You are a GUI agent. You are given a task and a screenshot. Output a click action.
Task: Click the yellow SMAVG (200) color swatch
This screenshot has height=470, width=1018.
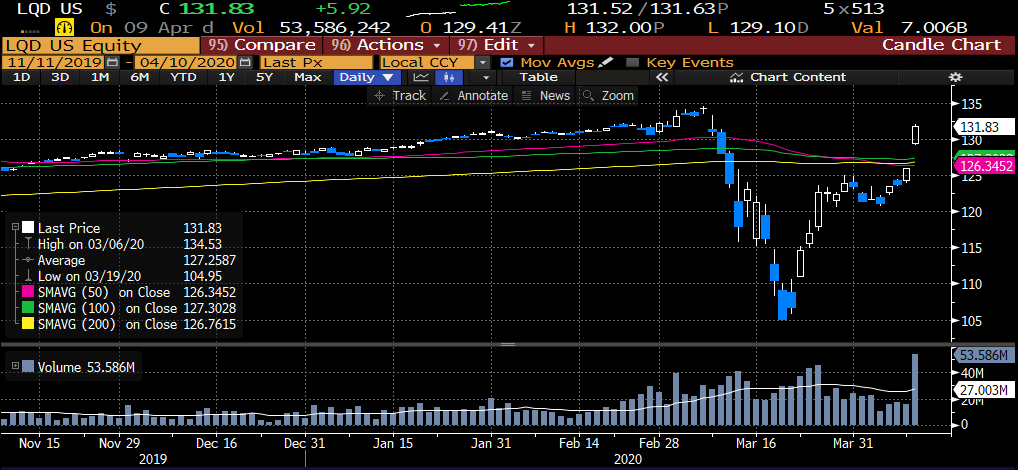pos(28,324)
